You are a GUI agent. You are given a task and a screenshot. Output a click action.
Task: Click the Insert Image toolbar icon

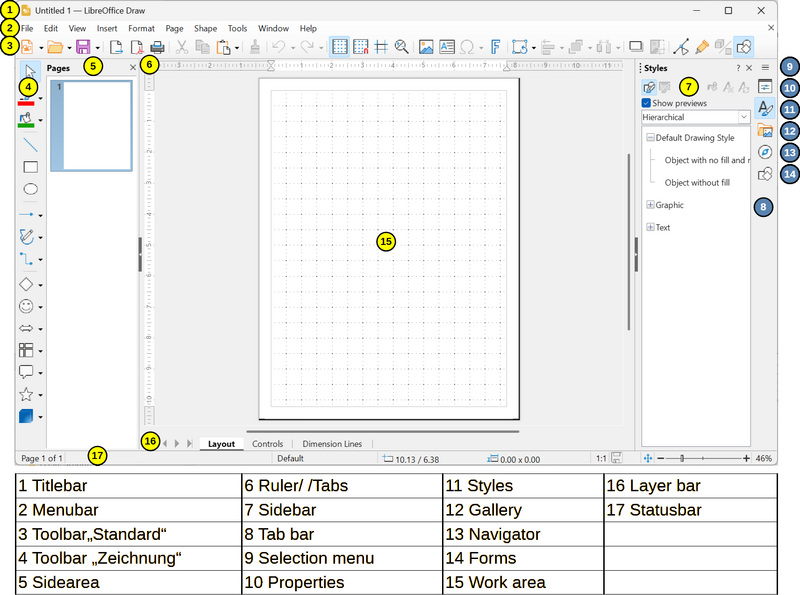click(426, 47)
